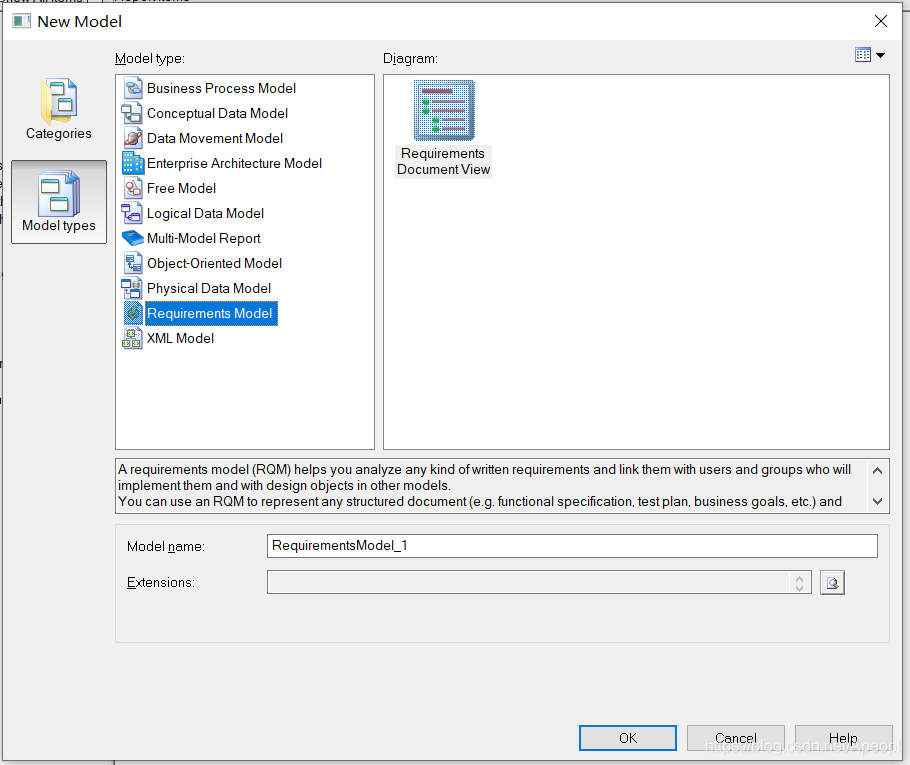The height and width of the screenshot is (765, 910).
Task: Click the XML Model icon
Action: pyautogui.click(x=132, y=338)
